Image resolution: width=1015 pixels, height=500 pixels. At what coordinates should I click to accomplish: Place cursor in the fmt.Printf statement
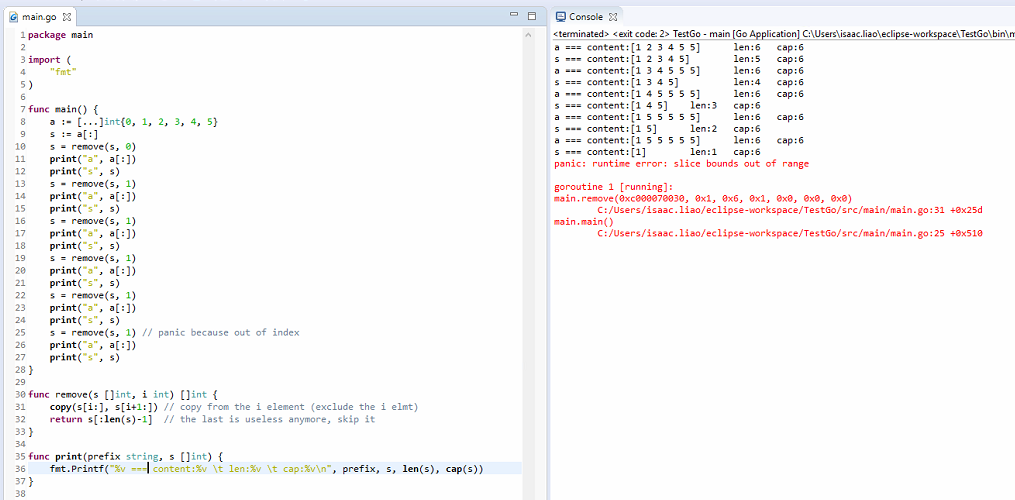[x=250, y=468]
